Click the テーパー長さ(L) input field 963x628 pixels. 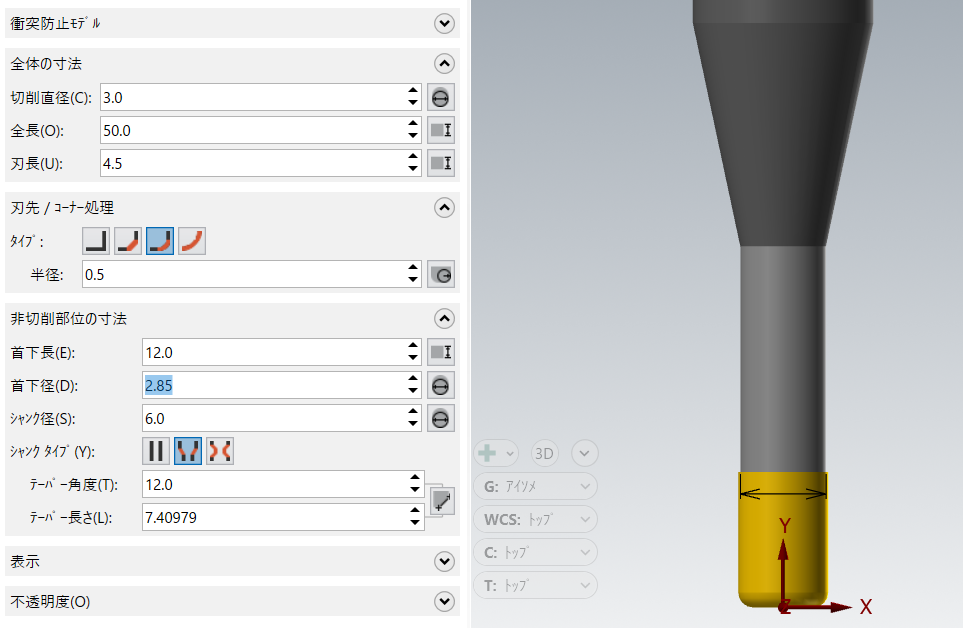[x=275, y=517]
